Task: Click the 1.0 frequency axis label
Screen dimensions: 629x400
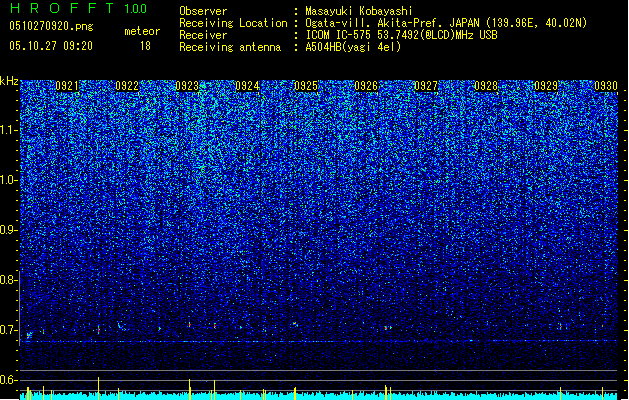Action: (x=8, y=180)
